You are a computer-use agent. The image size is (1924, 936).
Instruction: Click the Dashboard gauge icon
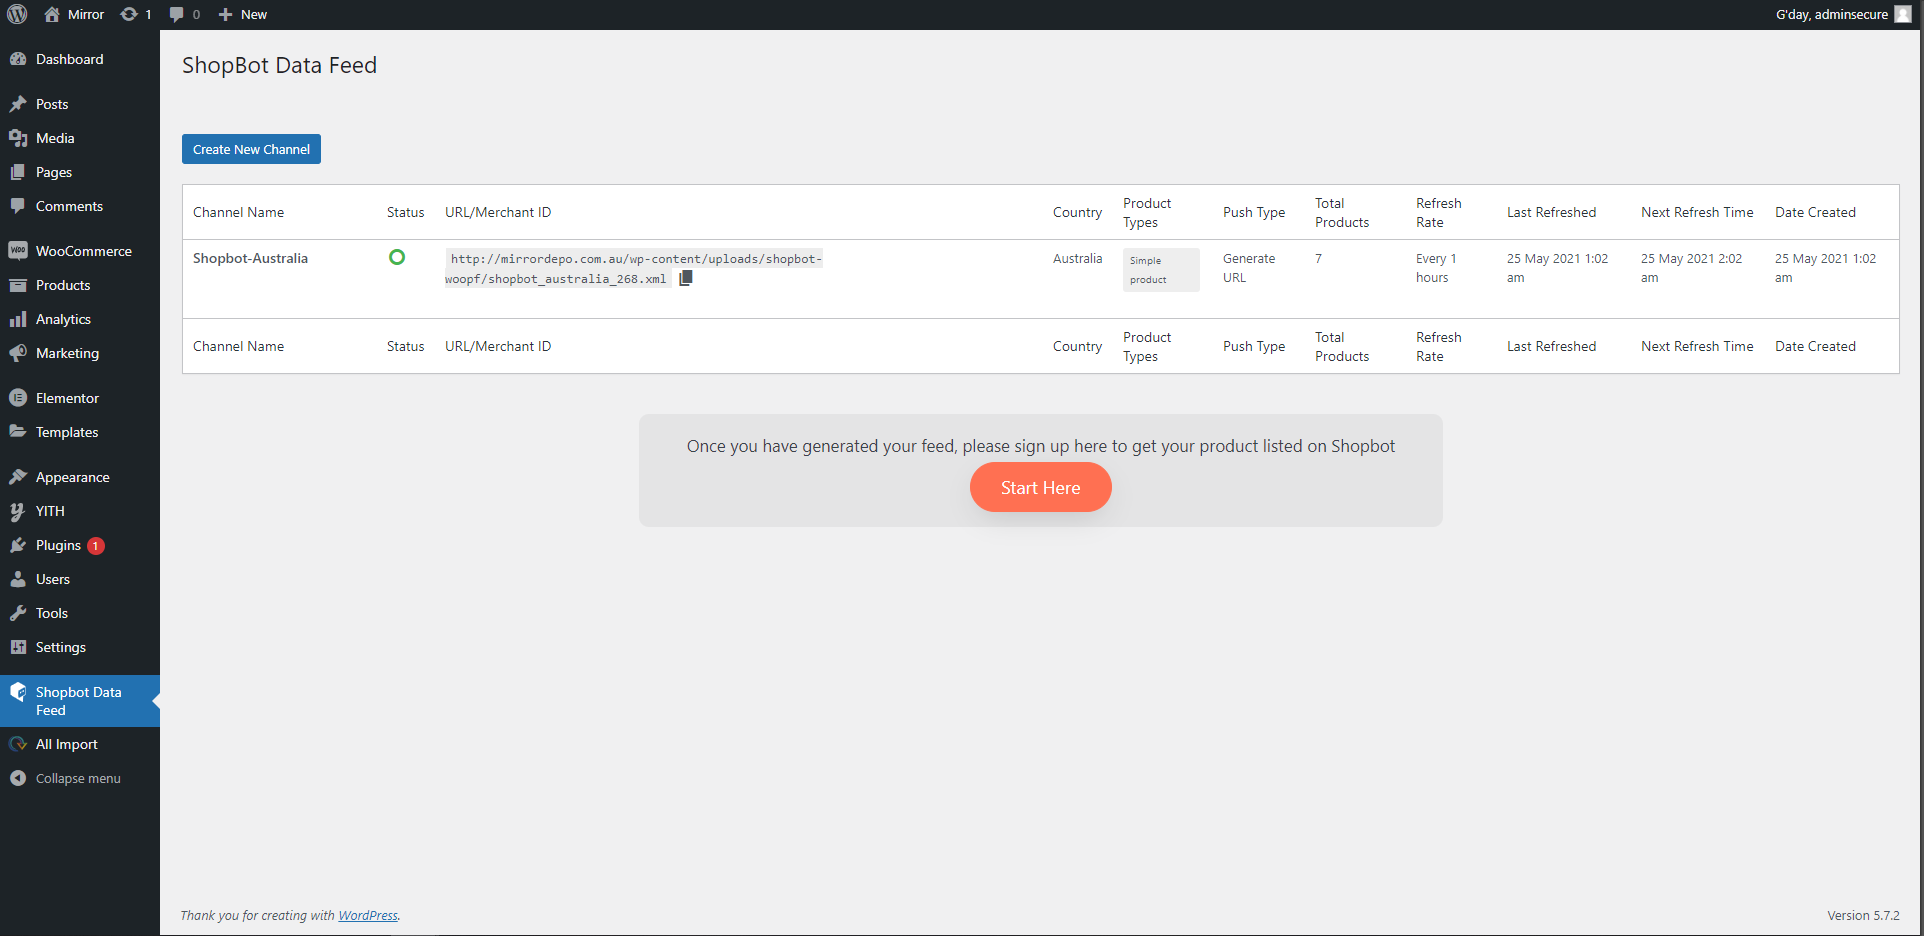point(18,59)
